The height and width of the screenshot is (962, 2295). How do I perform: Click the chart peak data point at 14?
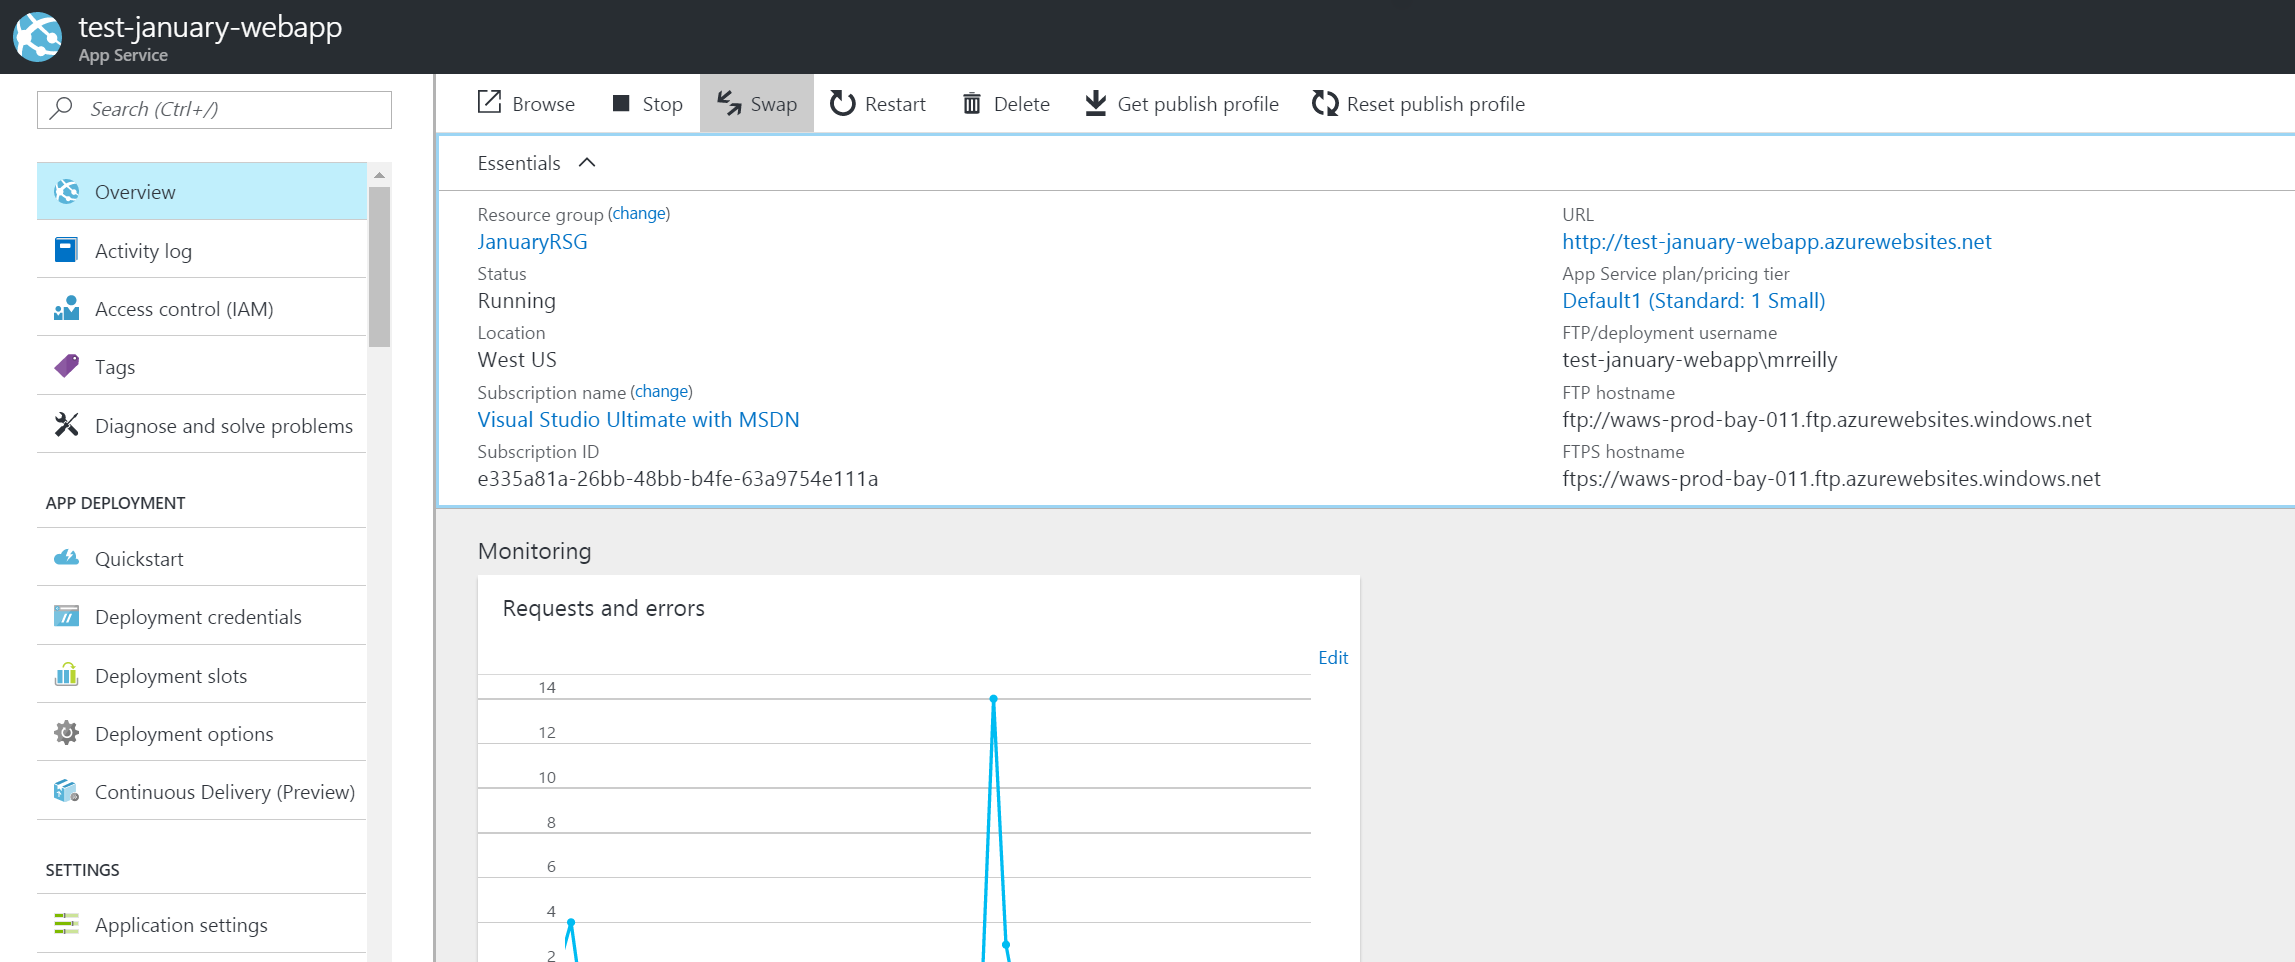tap(993, 699)
